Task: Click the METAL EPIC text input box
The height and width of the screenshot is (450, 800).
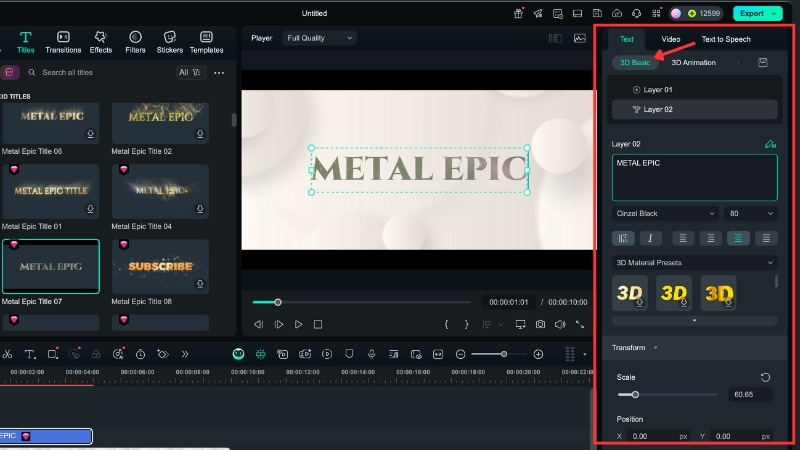Action: [694, 178]
